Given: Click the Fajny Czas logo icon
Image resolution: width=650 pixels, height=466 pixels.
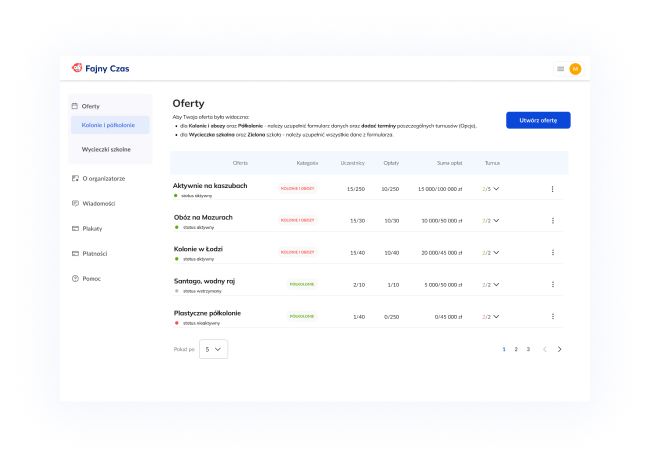Looking at the screenshot, I should 77,68.
